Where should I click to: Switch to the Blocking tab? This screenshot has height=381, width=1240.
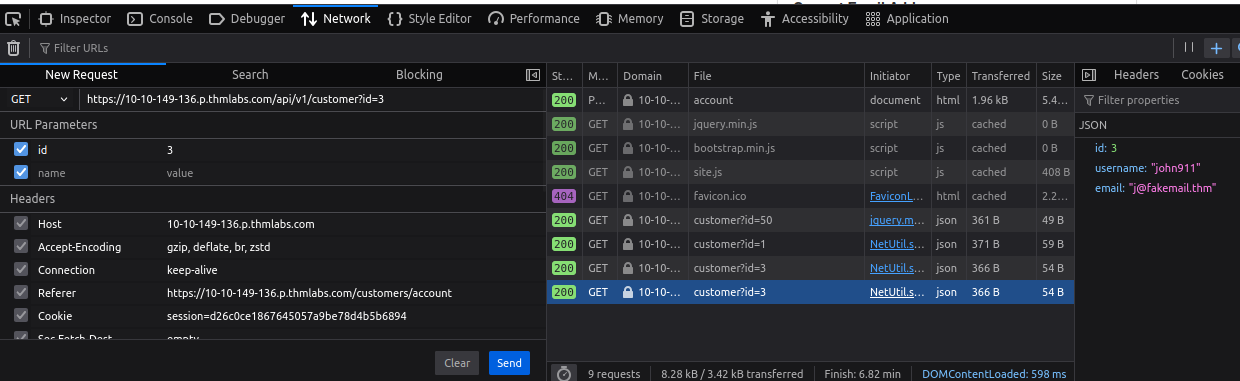[x=419, y=75]
